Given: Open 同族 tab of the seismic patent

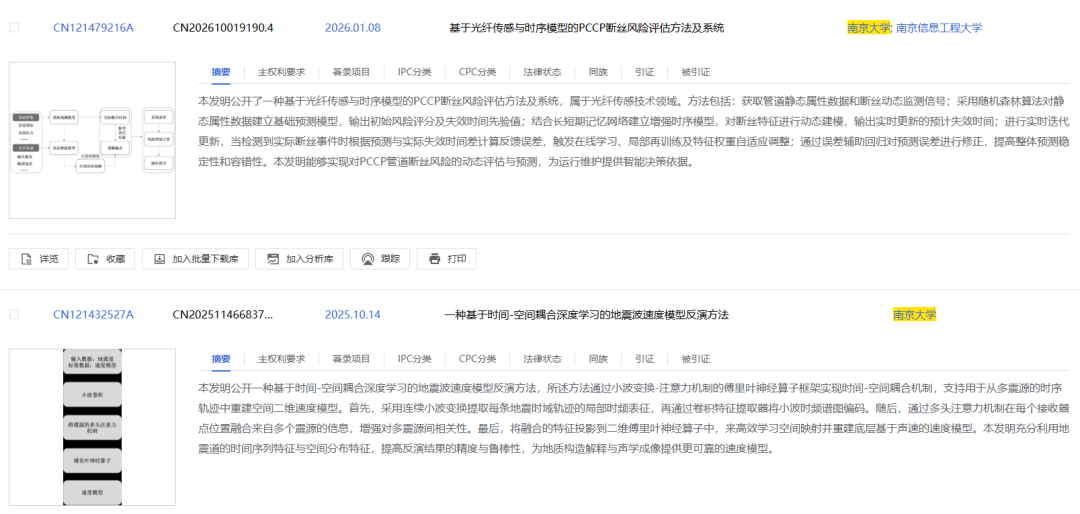Looking at the screenshot, I should pos(598,358).
